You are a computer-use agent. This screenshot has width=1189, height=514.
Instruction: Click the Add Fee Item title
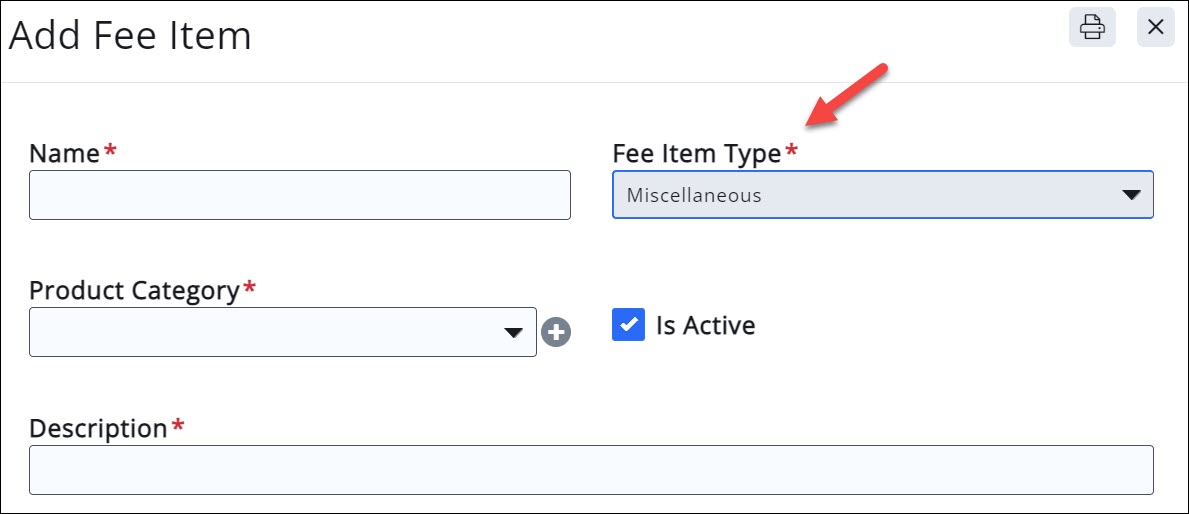coord(130,36)
